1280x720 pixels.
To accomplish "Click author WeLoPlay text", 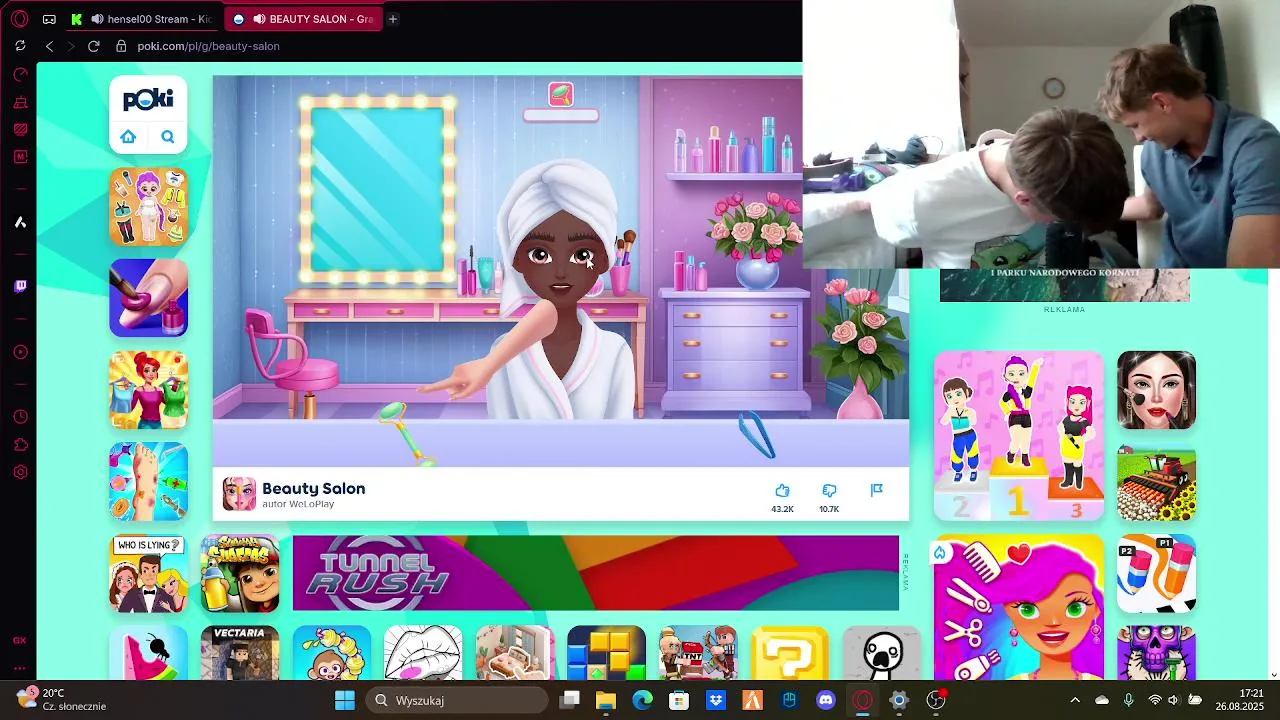I will click(x=298, y=504).
